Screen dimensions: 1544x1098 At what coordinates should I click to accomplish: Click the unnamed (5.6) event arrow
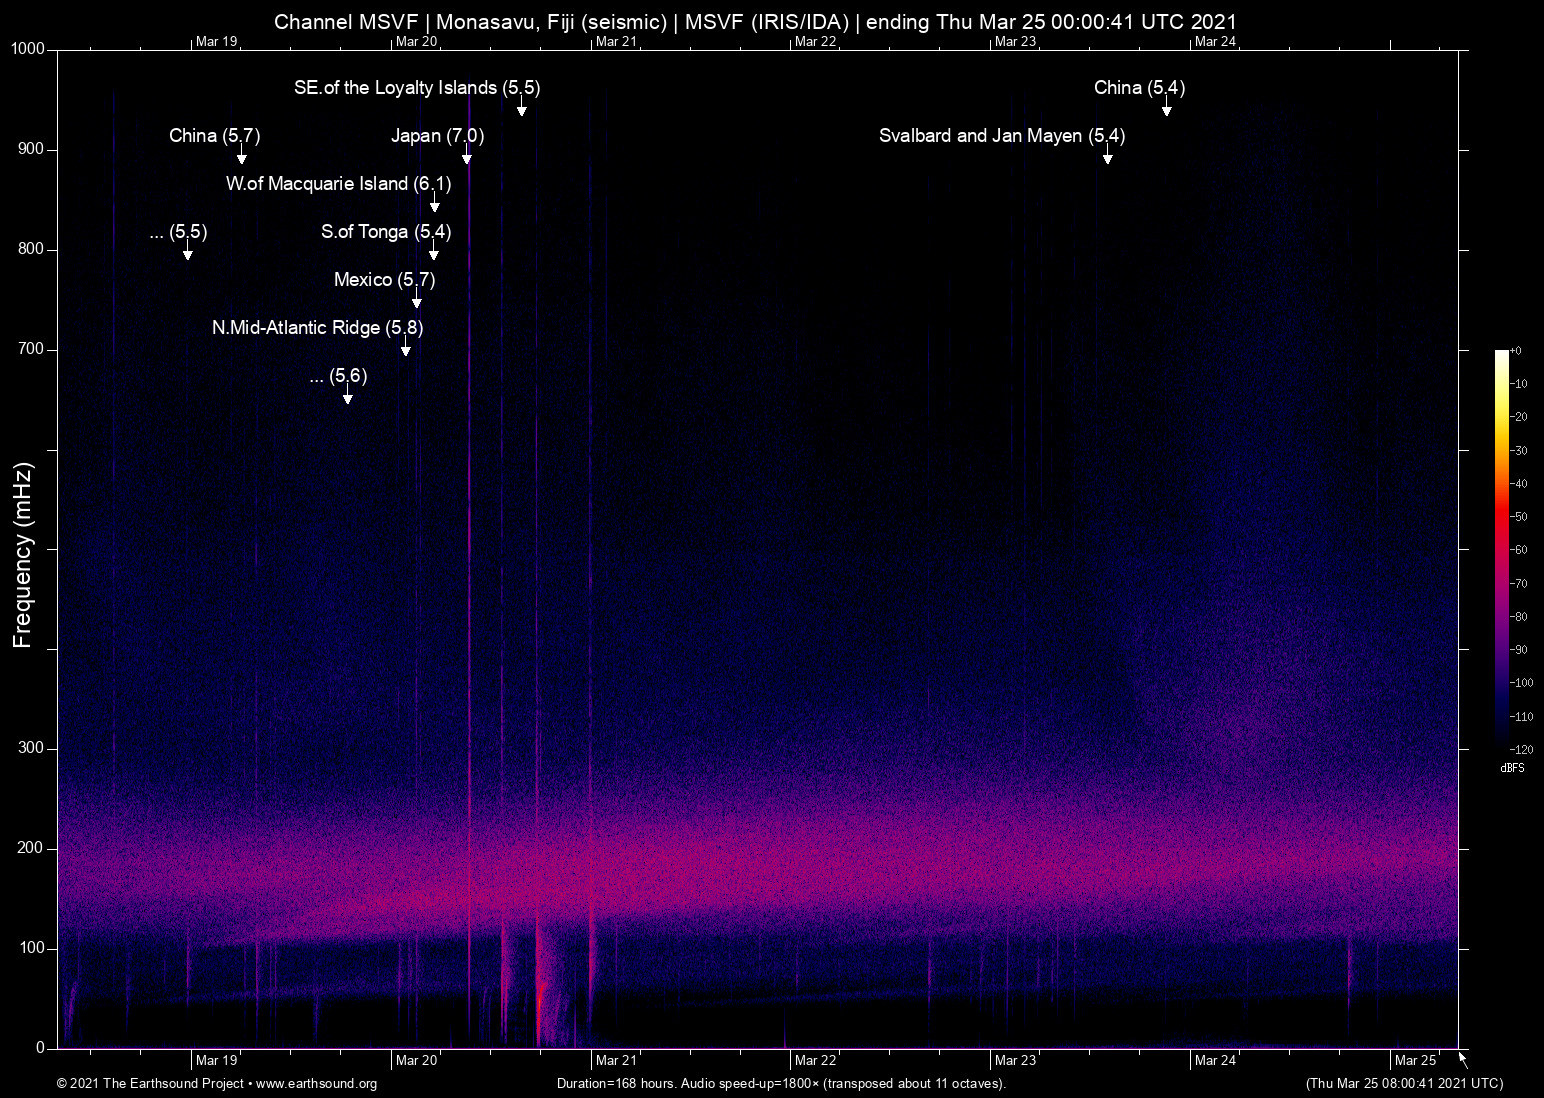pos(348,398)
